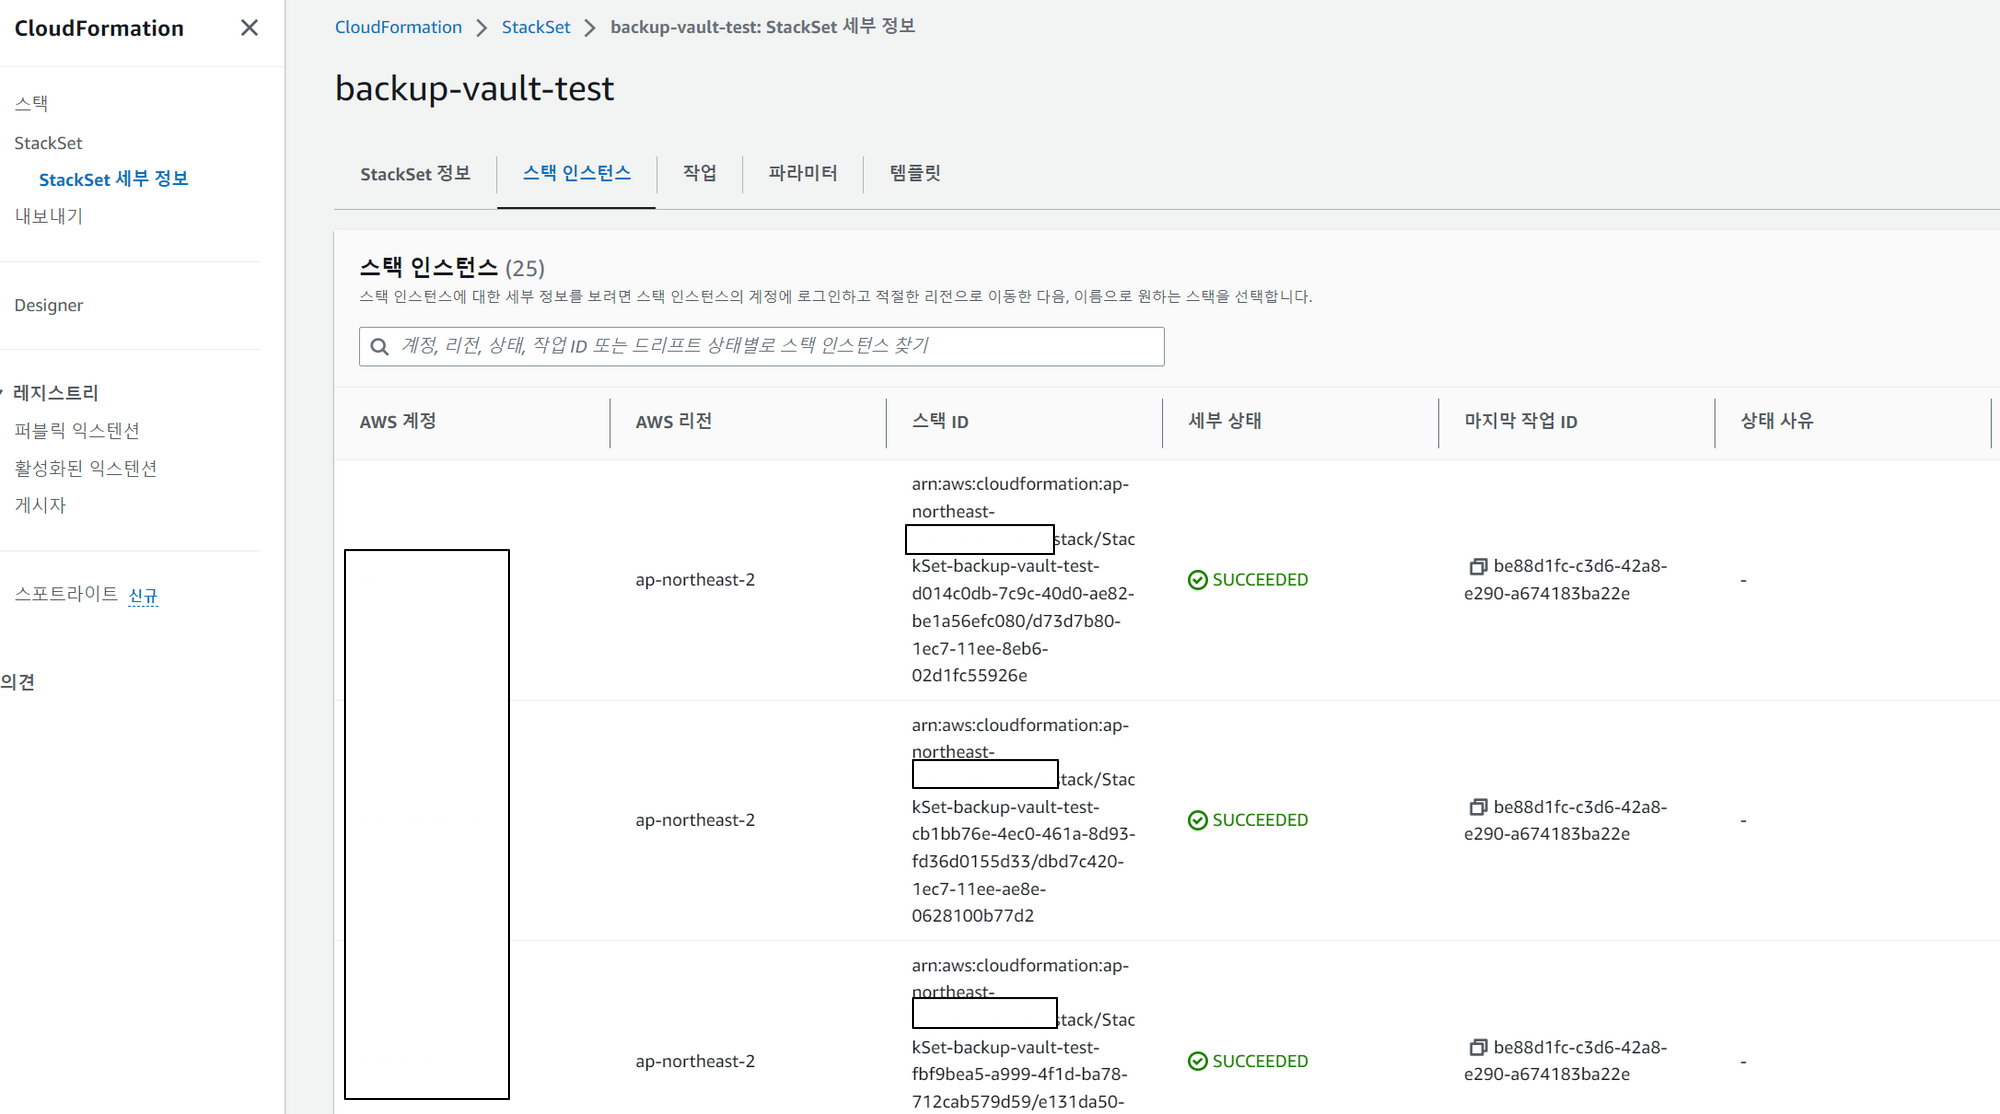Click the search magnifier icon
The height and width of the screenshot is (1114, 2000).
pyautogui.click(x=380, y=347)
